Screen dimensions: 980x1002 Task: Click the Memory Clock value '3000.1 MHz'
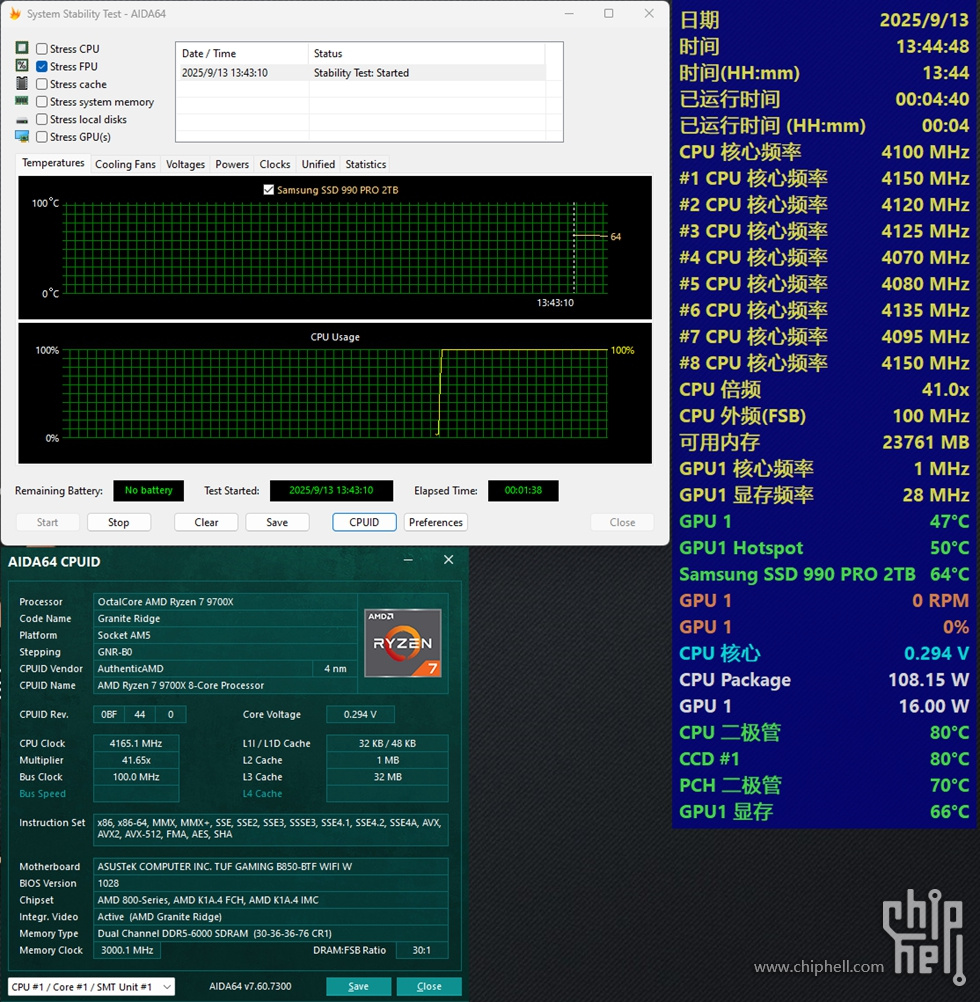point(127,950)
